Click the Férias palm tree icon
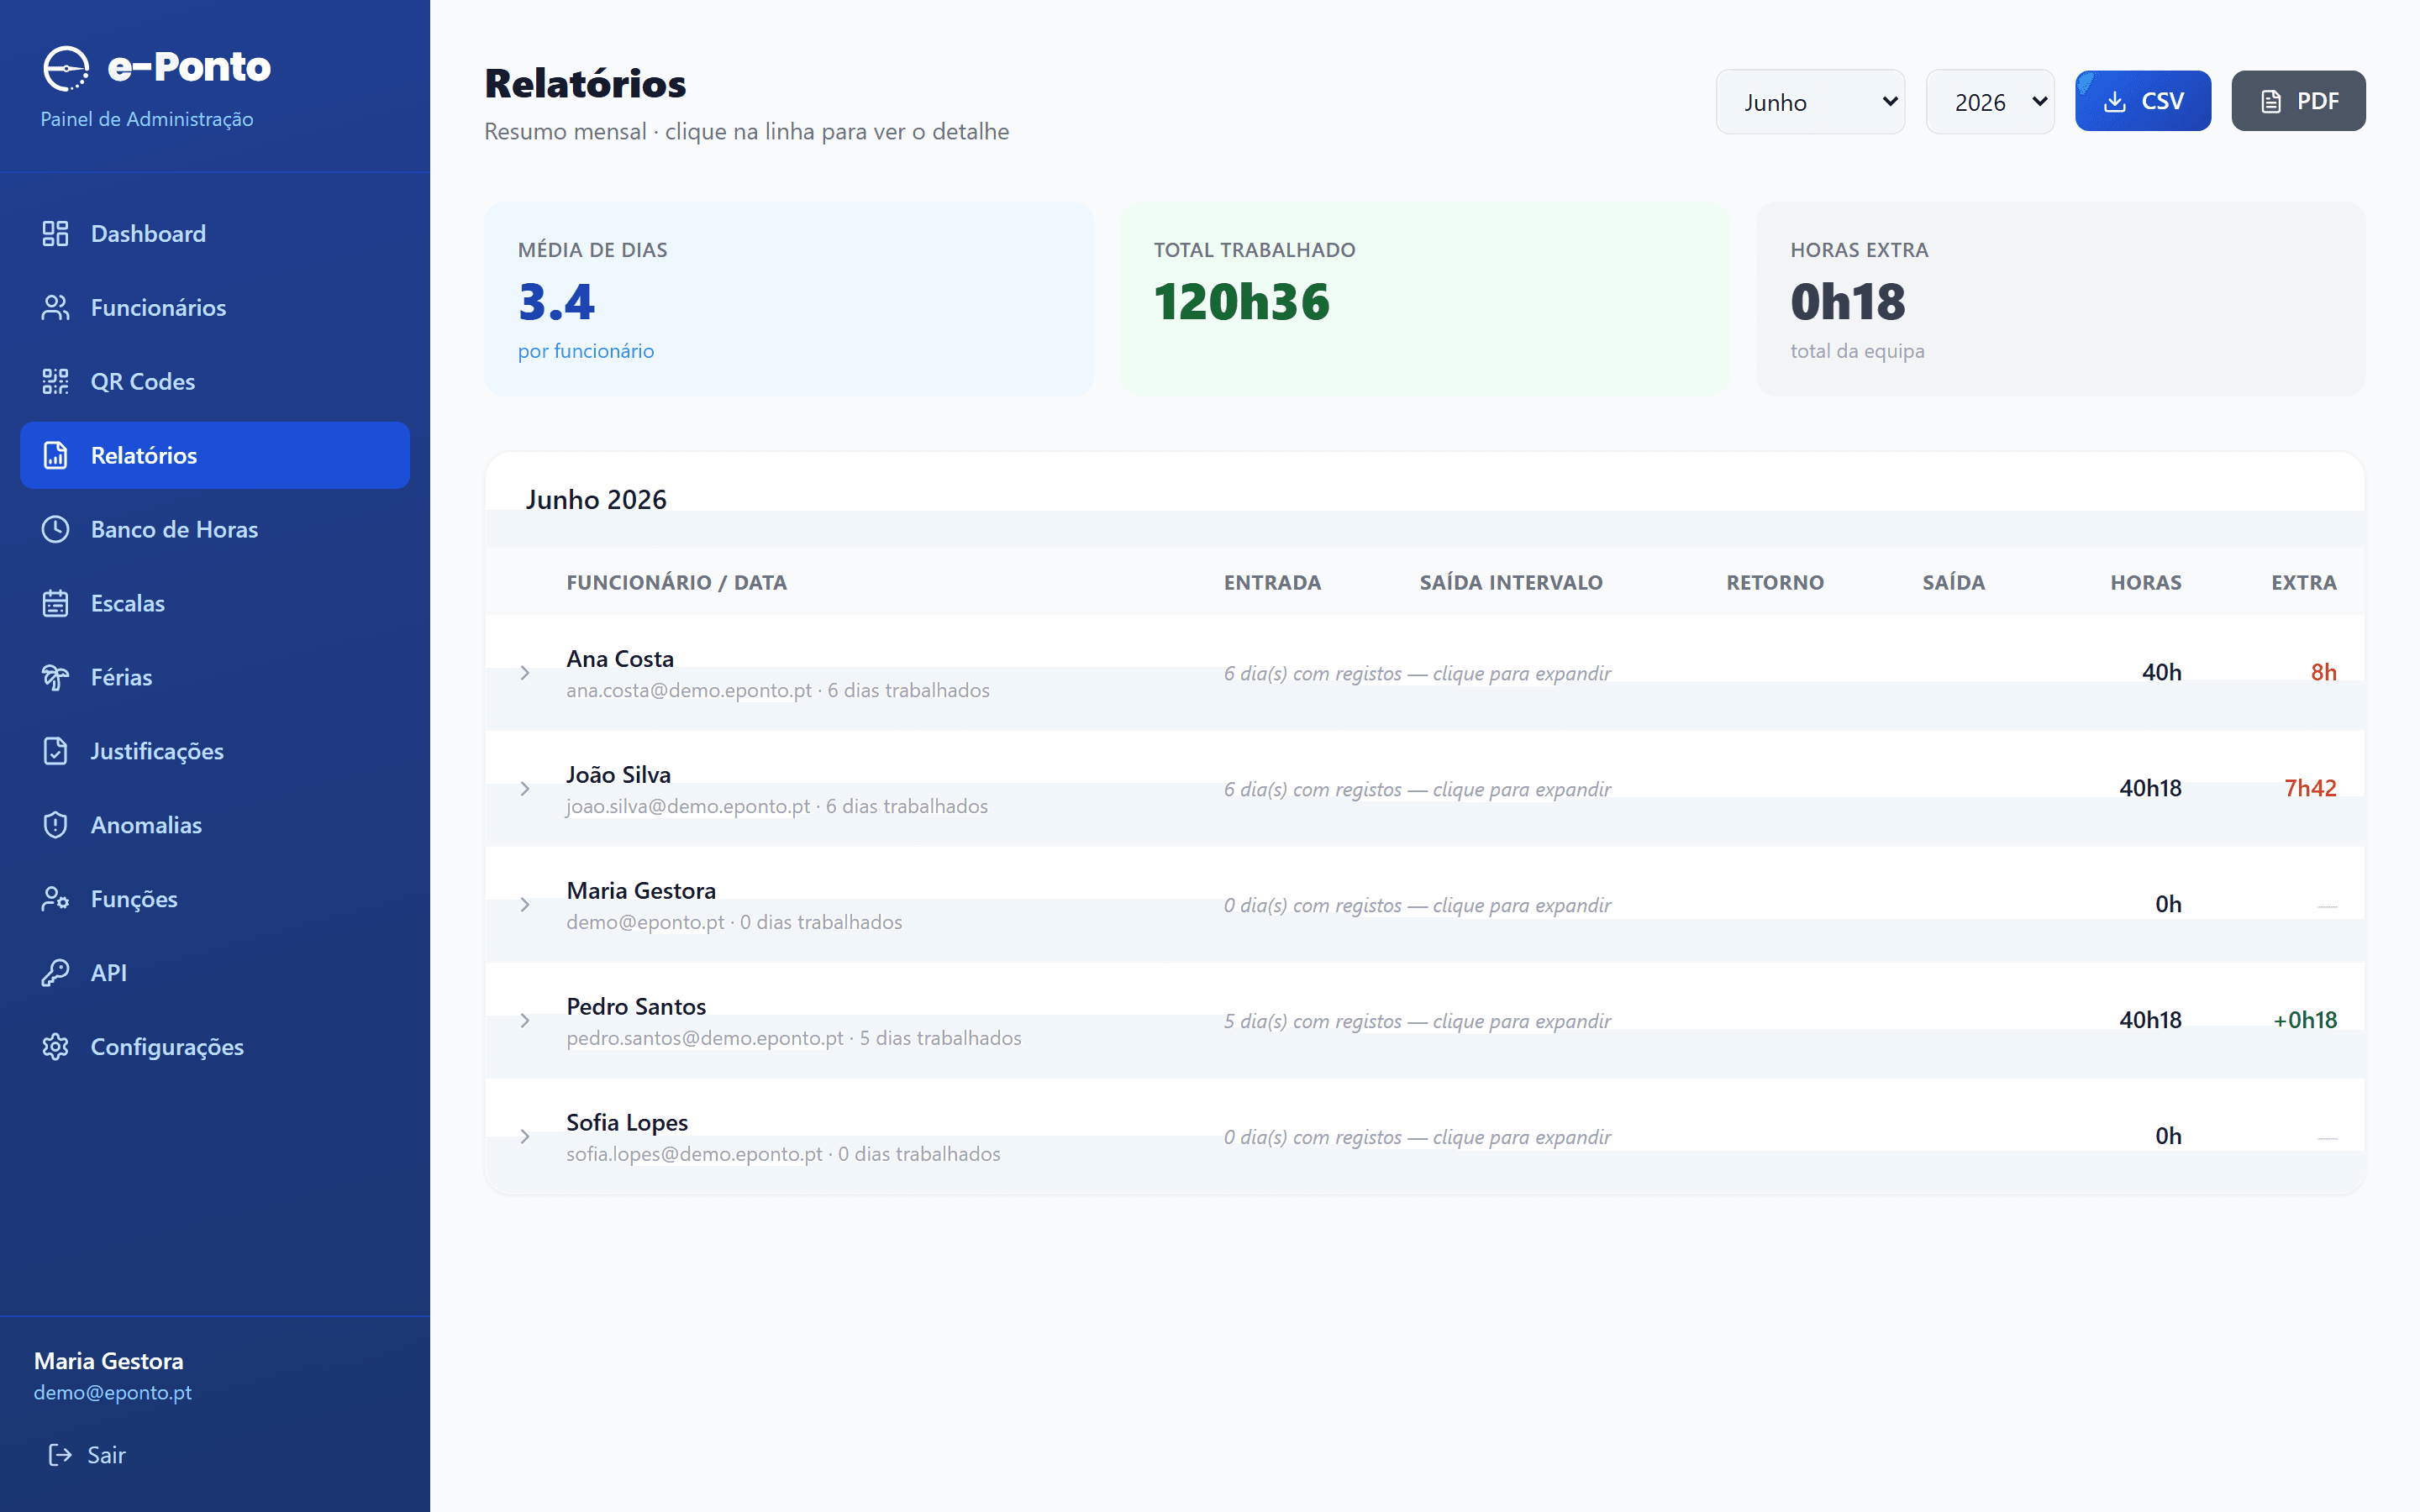 click(x=55, y=677)
